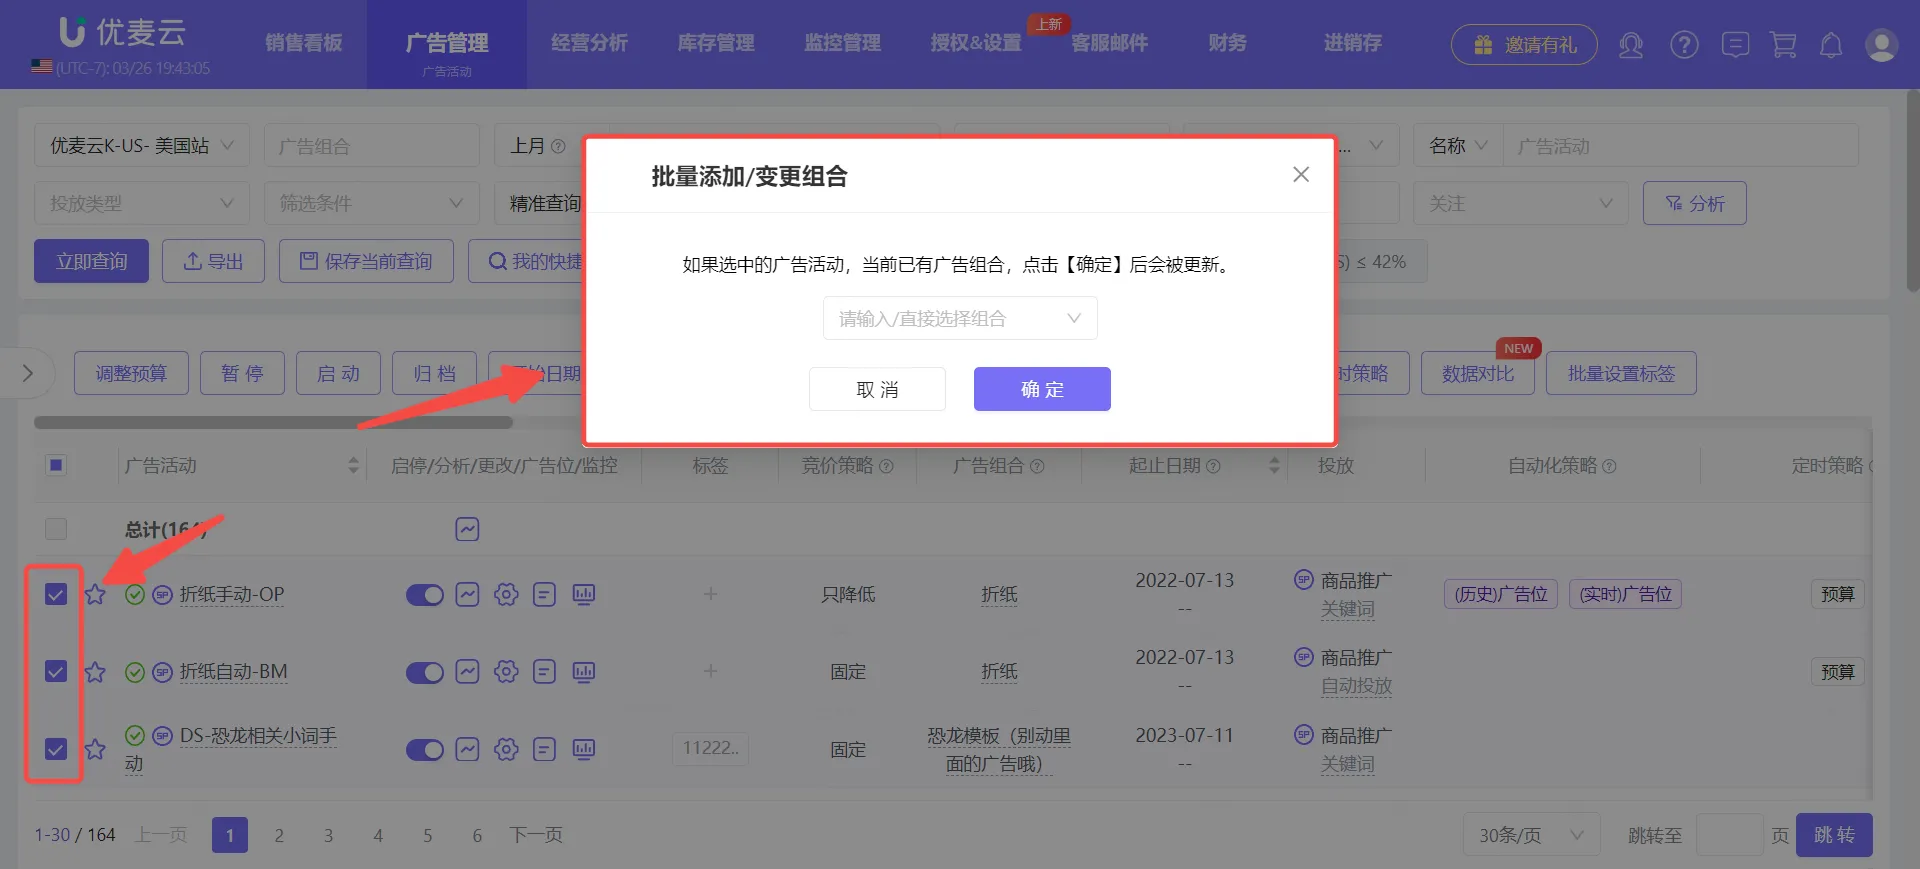The image size is (1920, 869).
Task: Switch to the 库存管理 nav tab
Action: (716, 43)
